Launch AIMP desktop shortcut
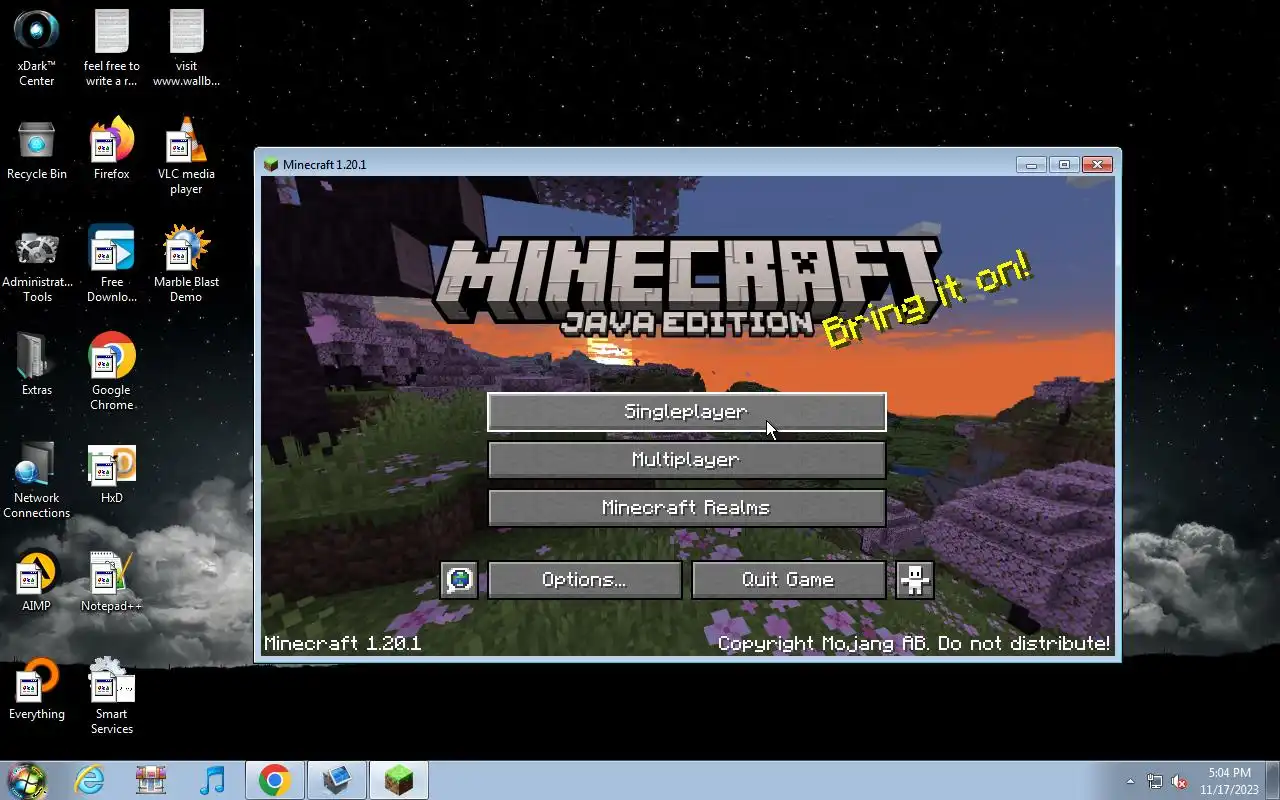This screenshot has width=1280, height=800. point(37,582)
